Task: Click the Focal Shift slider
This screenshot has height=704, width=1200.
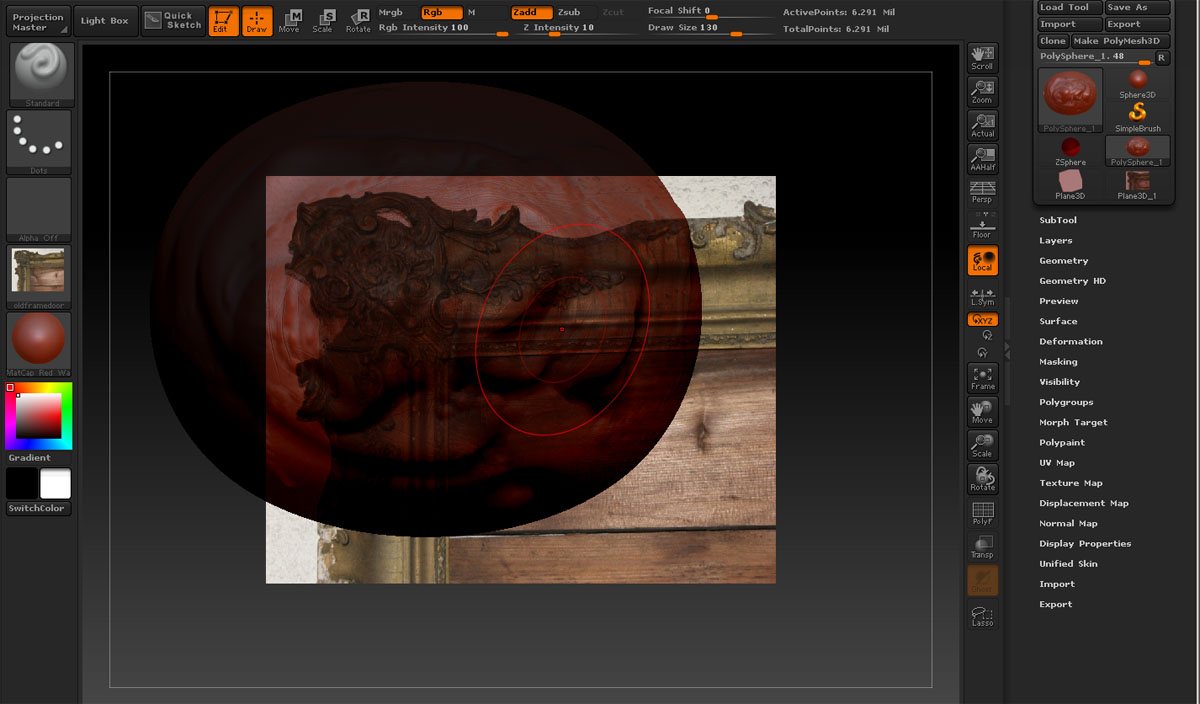Action: [709, 12]
